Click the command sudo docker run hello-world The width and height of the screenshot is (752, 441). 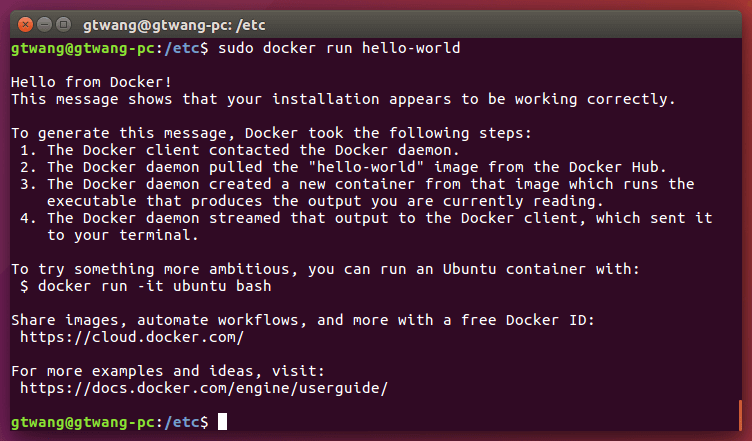tap(339, 48)
